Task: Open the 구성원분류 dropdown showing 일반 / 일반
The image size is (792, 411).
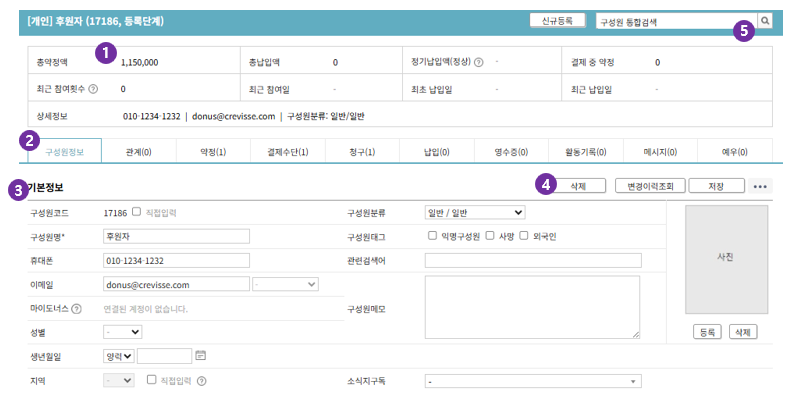Action: tap(475, 213)
